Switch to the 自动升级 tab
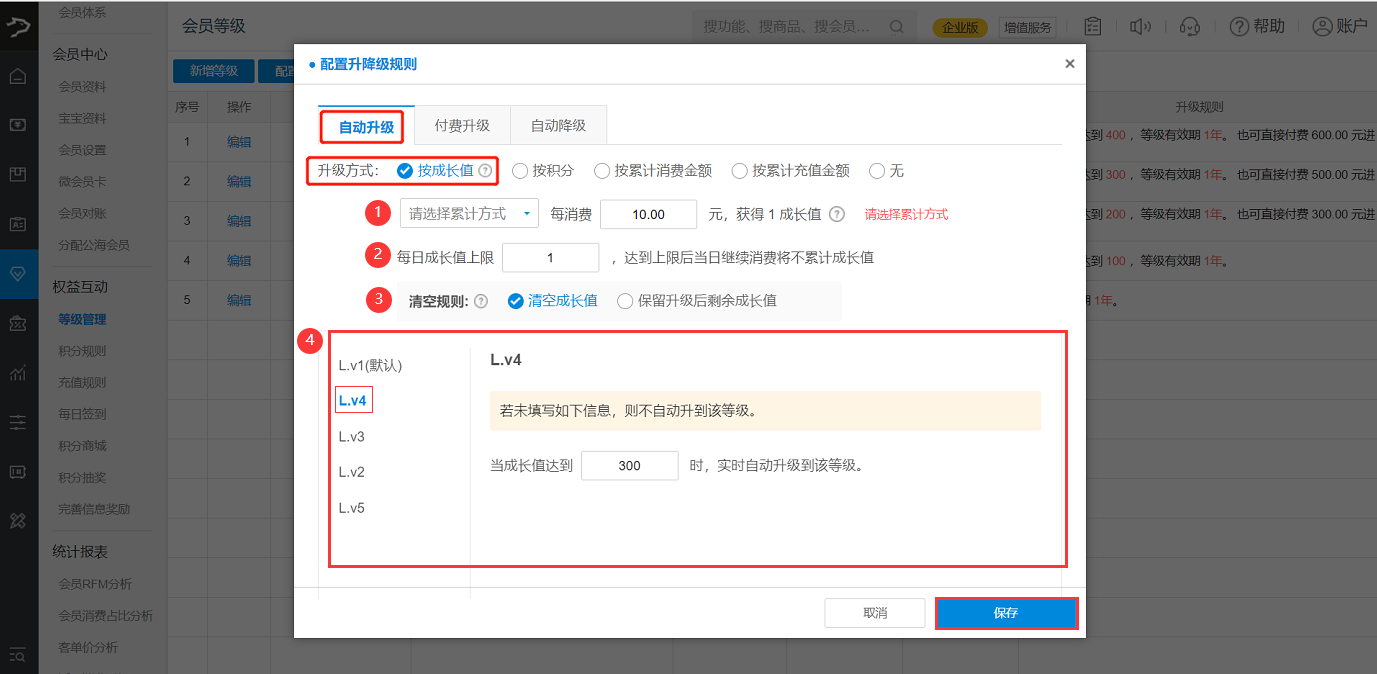 [366, 127]
